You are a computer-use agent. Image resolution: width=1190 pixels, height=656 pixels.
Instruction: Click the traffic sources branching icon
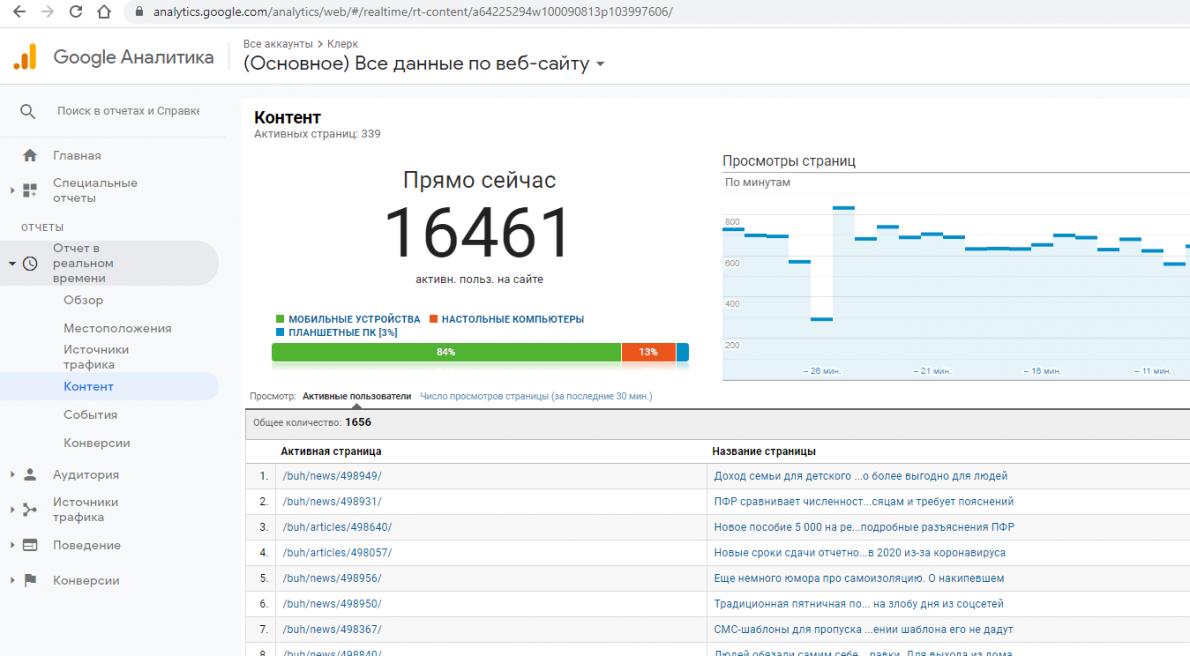tap(30, 509)
